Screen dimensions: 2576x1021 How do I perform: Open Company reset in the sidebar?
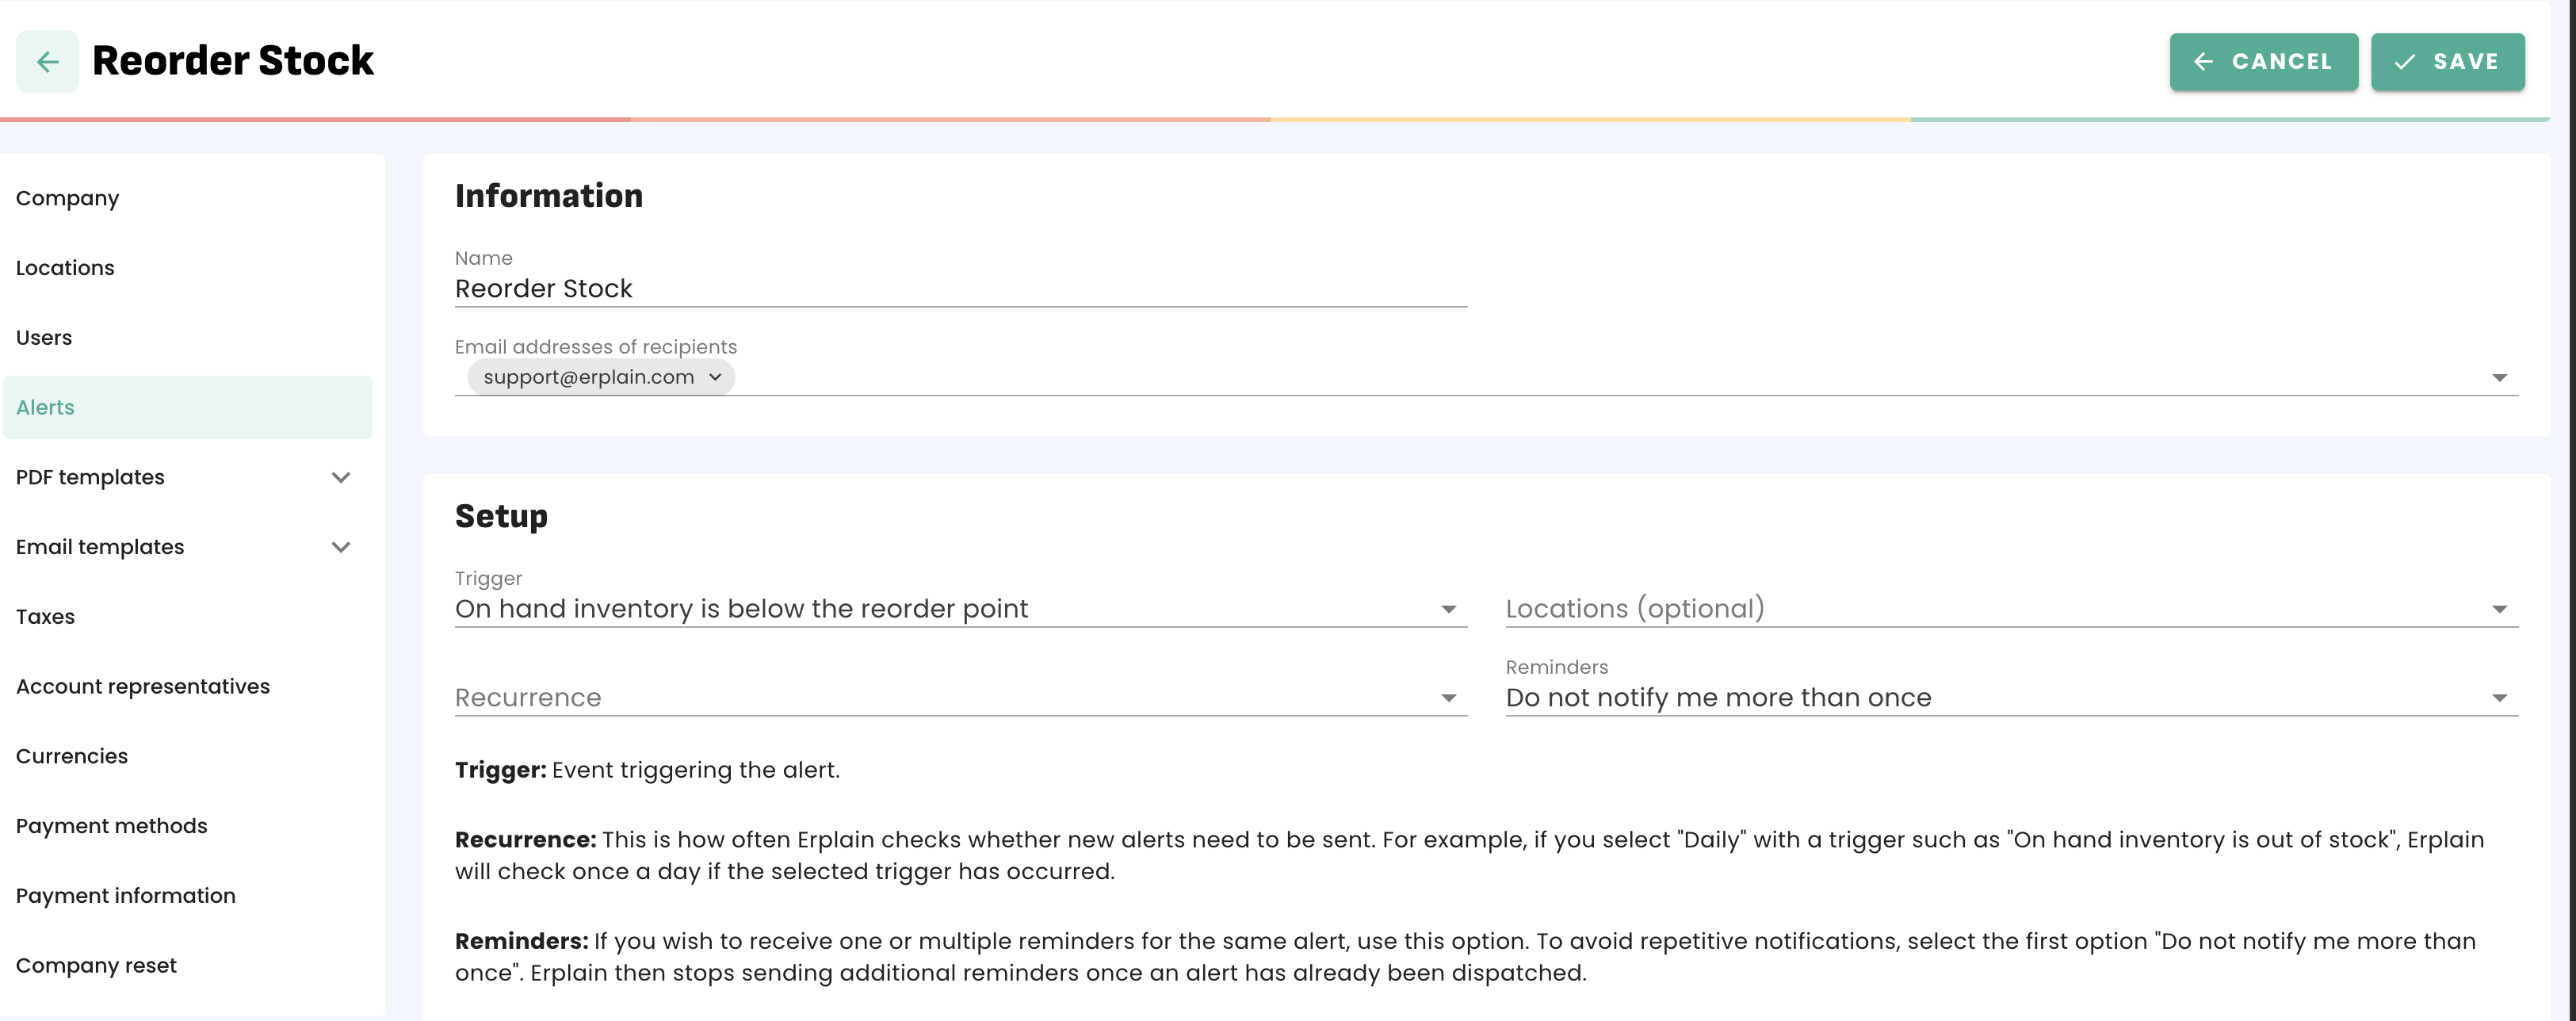[x=96, y=966]
